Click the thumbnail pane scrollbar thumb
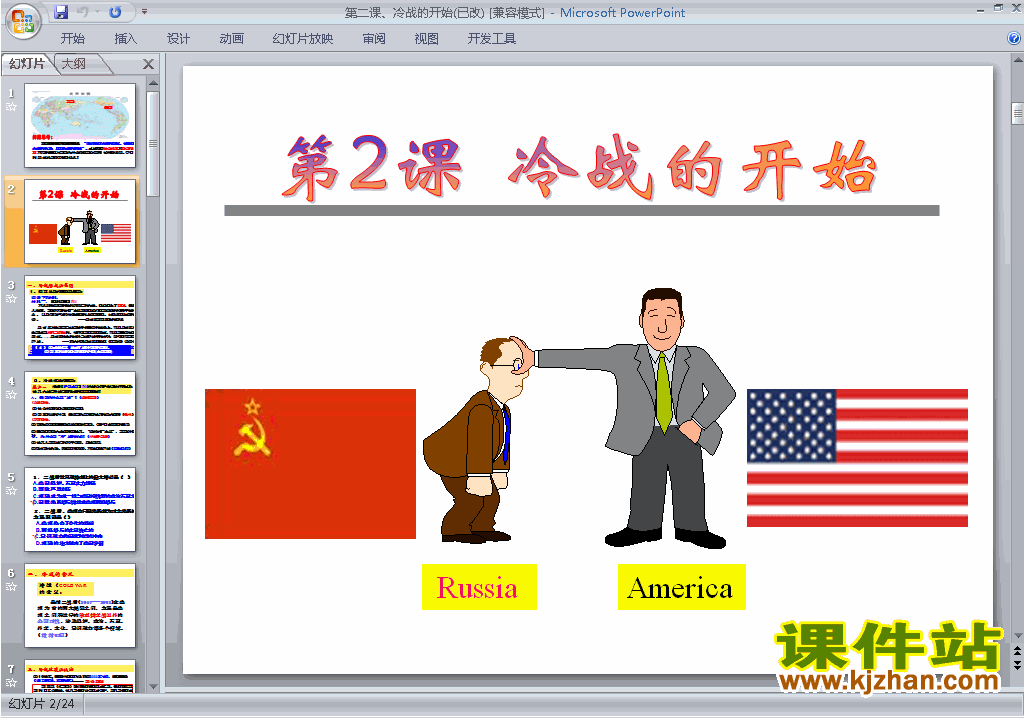 click(153, 144)
